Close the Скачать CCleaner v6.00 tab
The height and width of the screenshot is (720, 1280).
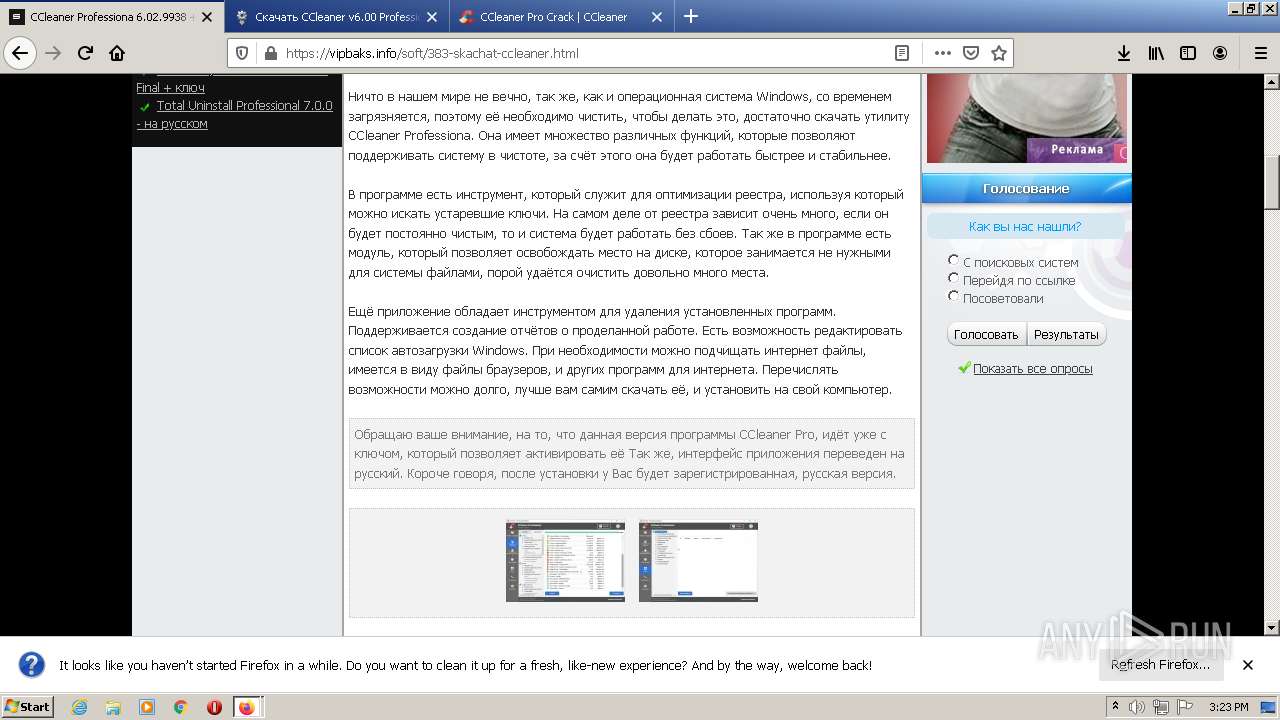click(431, 16)
